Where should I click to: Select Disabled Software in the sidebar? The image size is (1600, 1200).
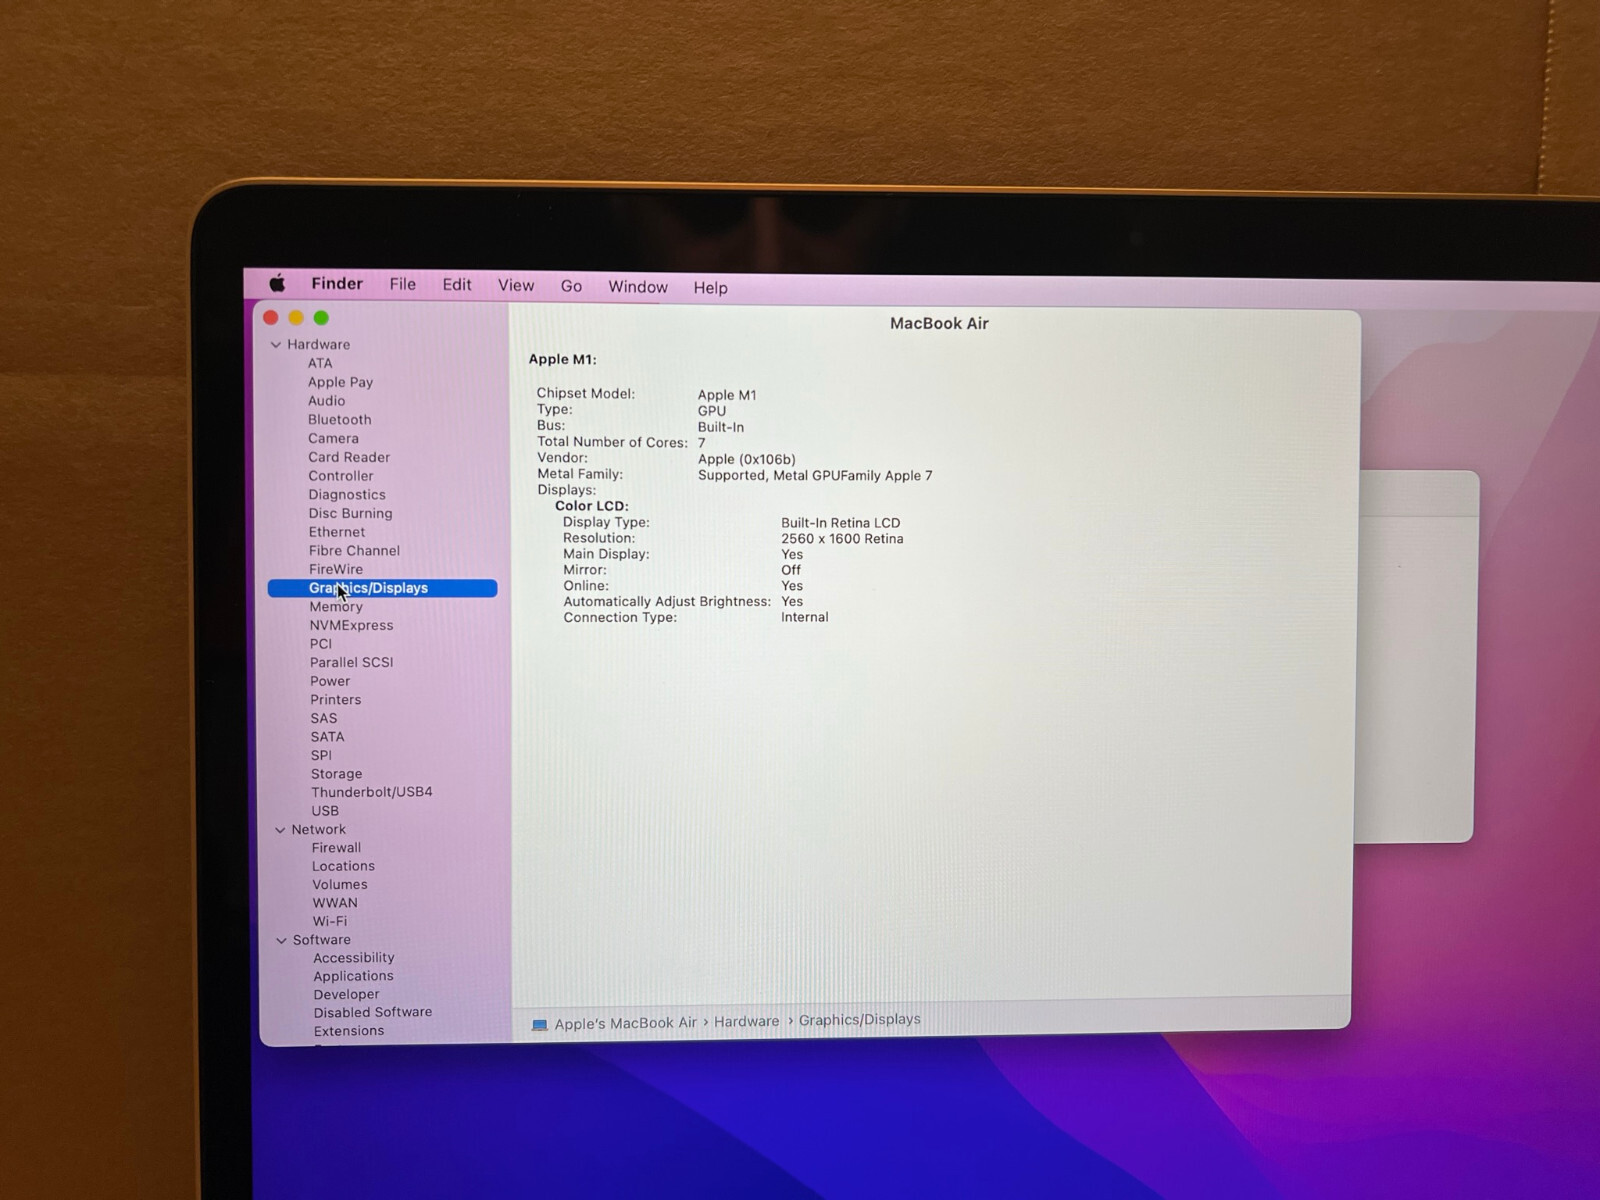coord(373,1012)
